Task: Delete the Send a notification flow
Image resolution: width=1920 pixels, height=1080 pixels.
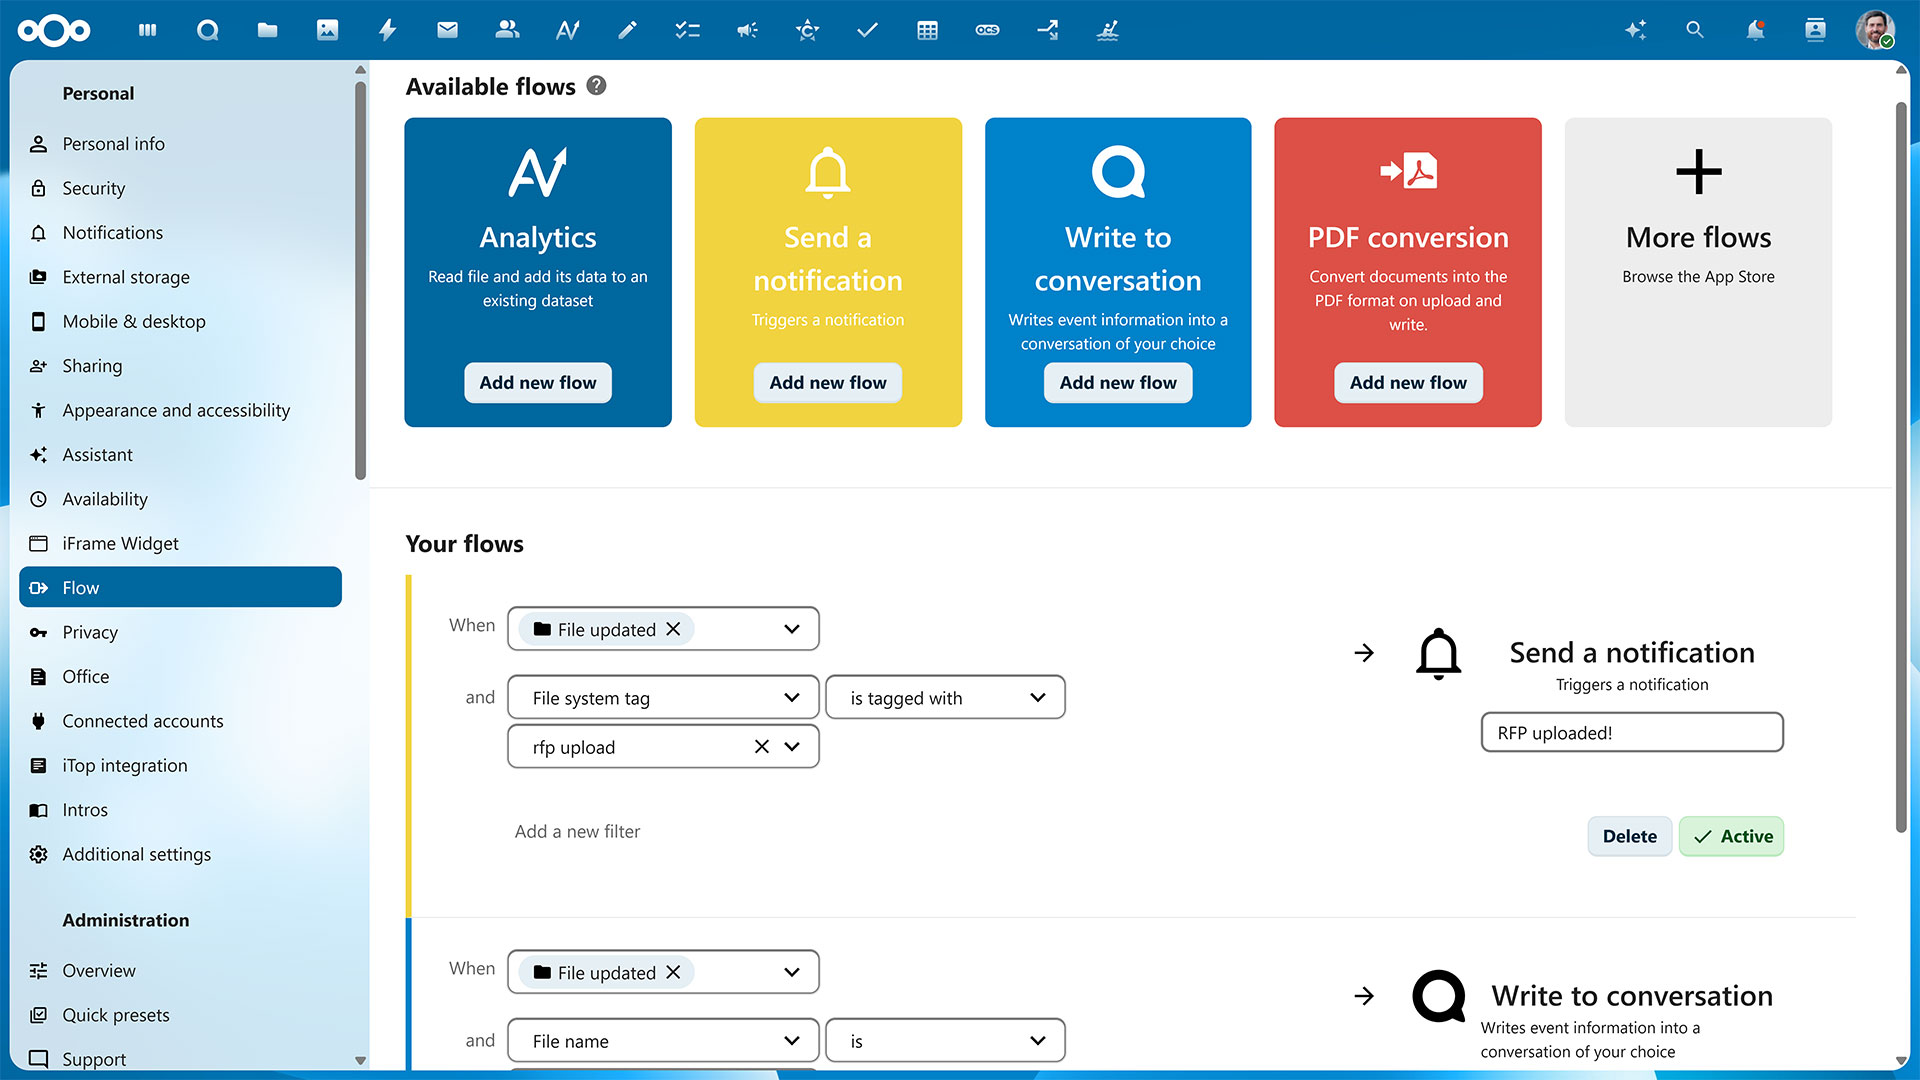Action: click(x=1629, y=836)
